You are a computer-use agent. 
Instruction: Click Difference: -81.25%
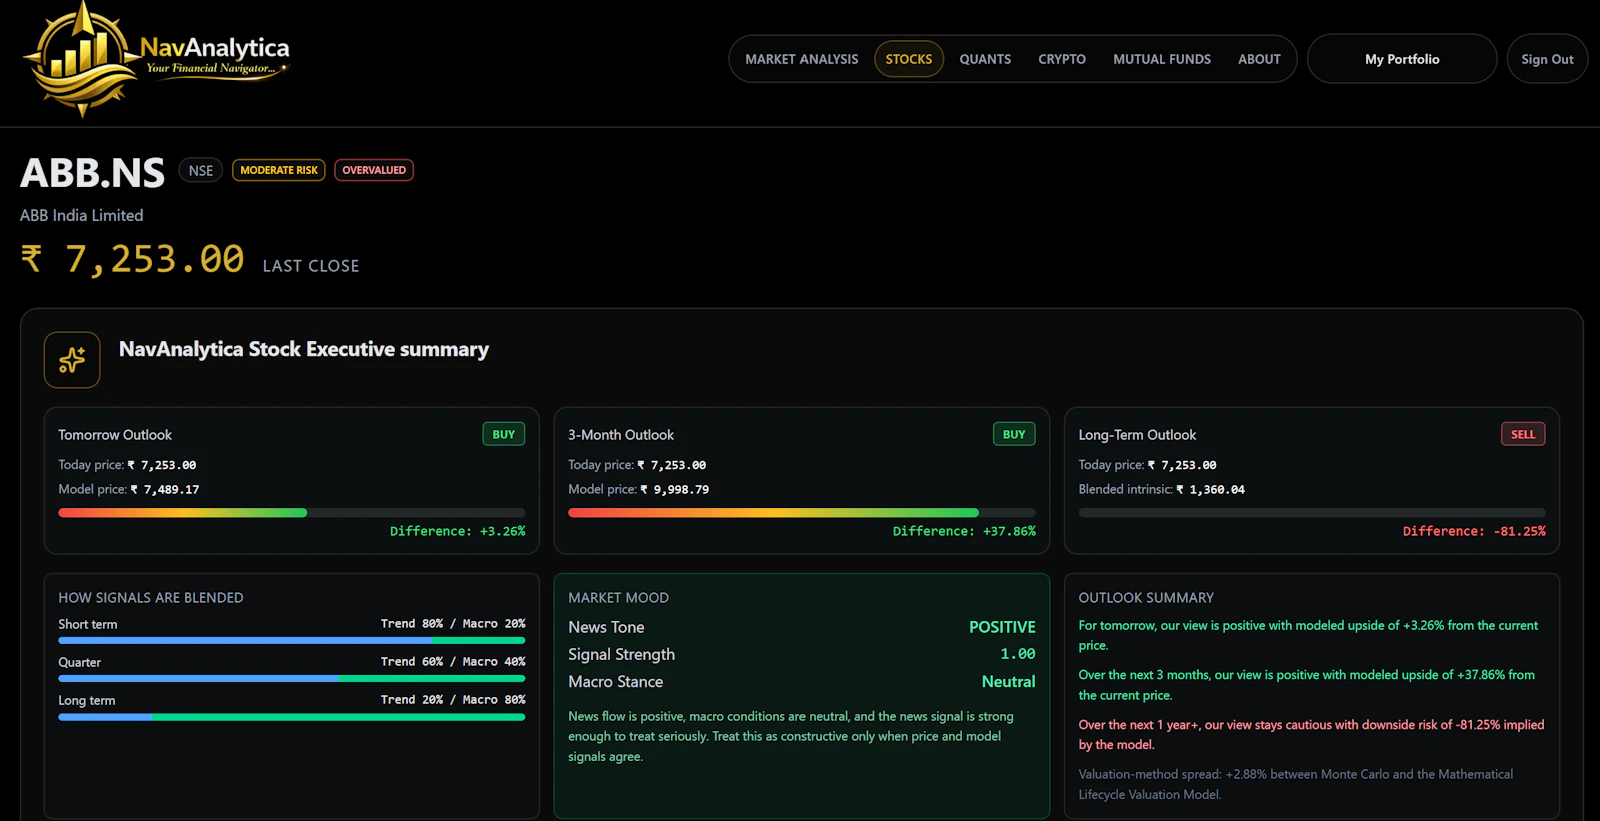coord(1474,531)
